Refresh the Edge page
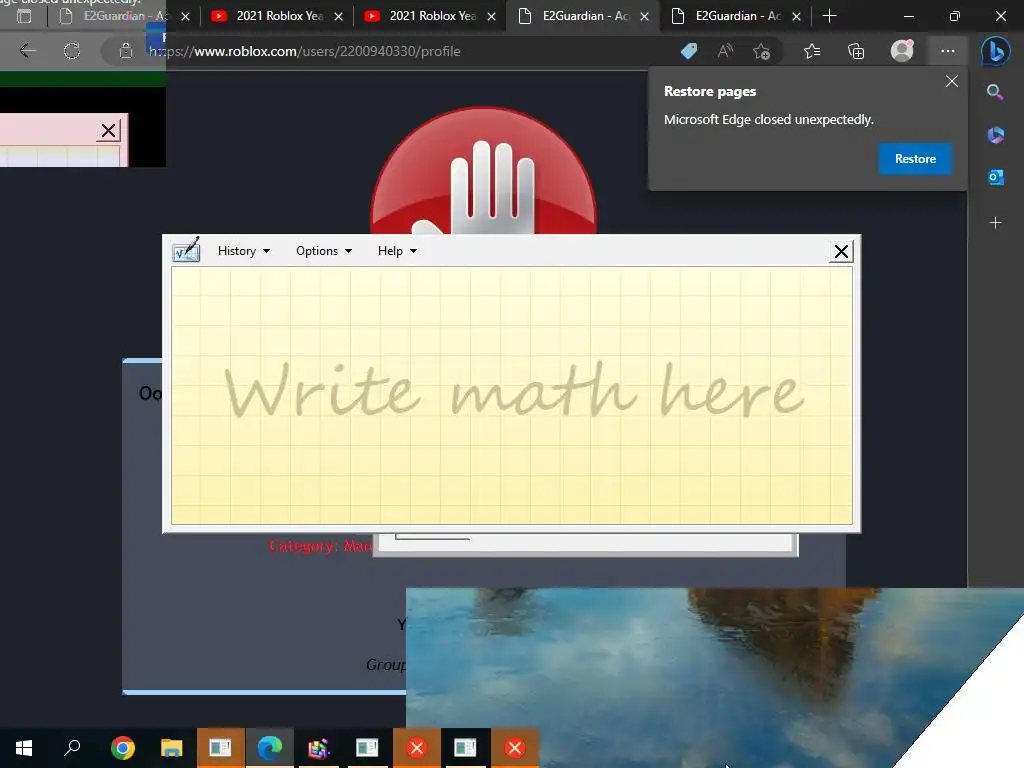Viewport: 1024px width, 768px height. click(x=72, y=51)
